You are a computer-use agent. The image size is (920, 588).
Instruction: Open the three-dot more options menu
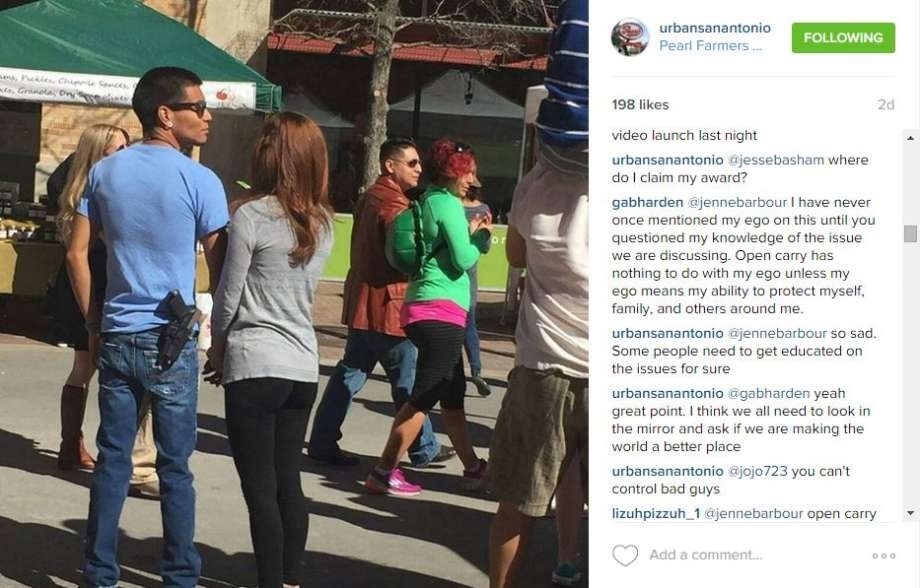point(884,556)
